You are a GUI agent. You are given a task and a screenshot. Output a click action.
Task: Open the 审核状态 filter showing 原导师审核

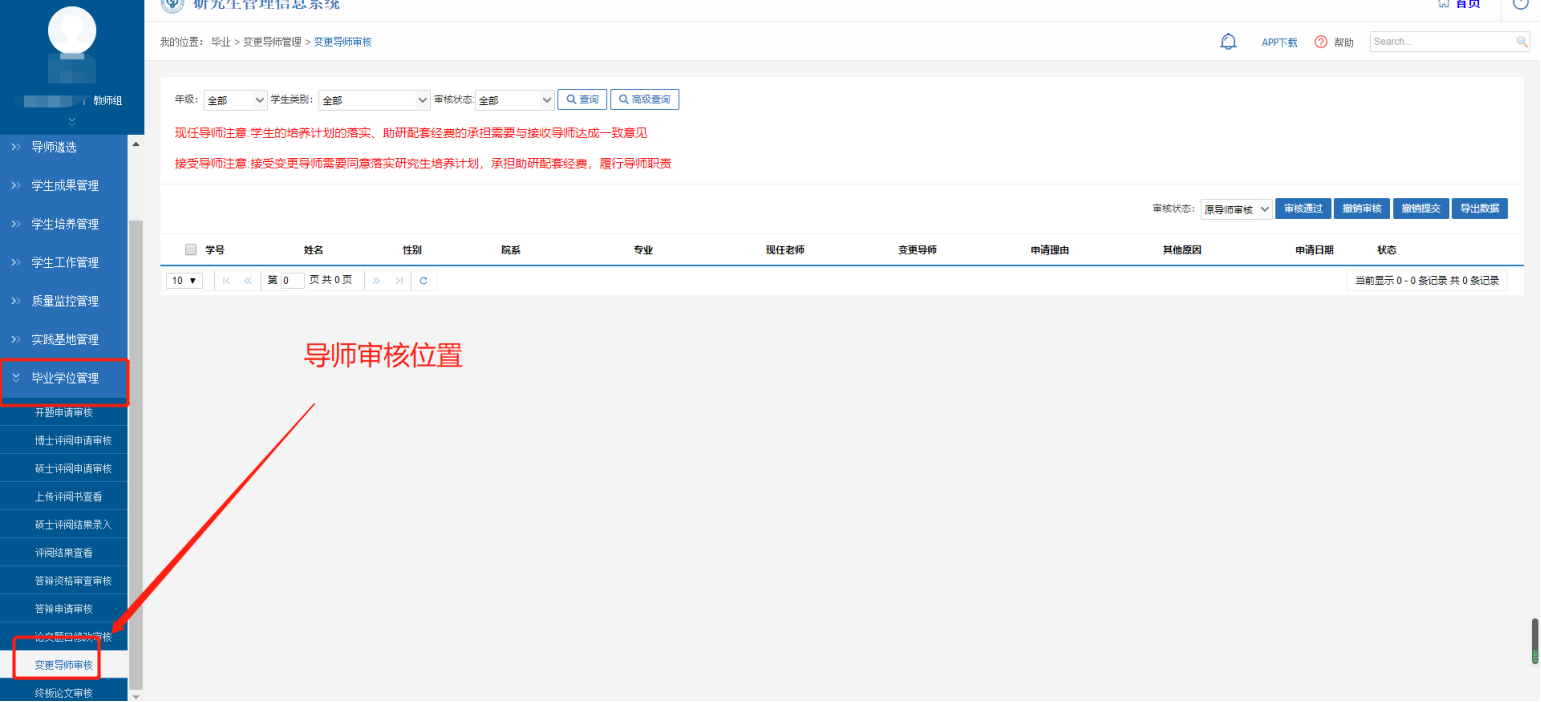(1236, 208)
